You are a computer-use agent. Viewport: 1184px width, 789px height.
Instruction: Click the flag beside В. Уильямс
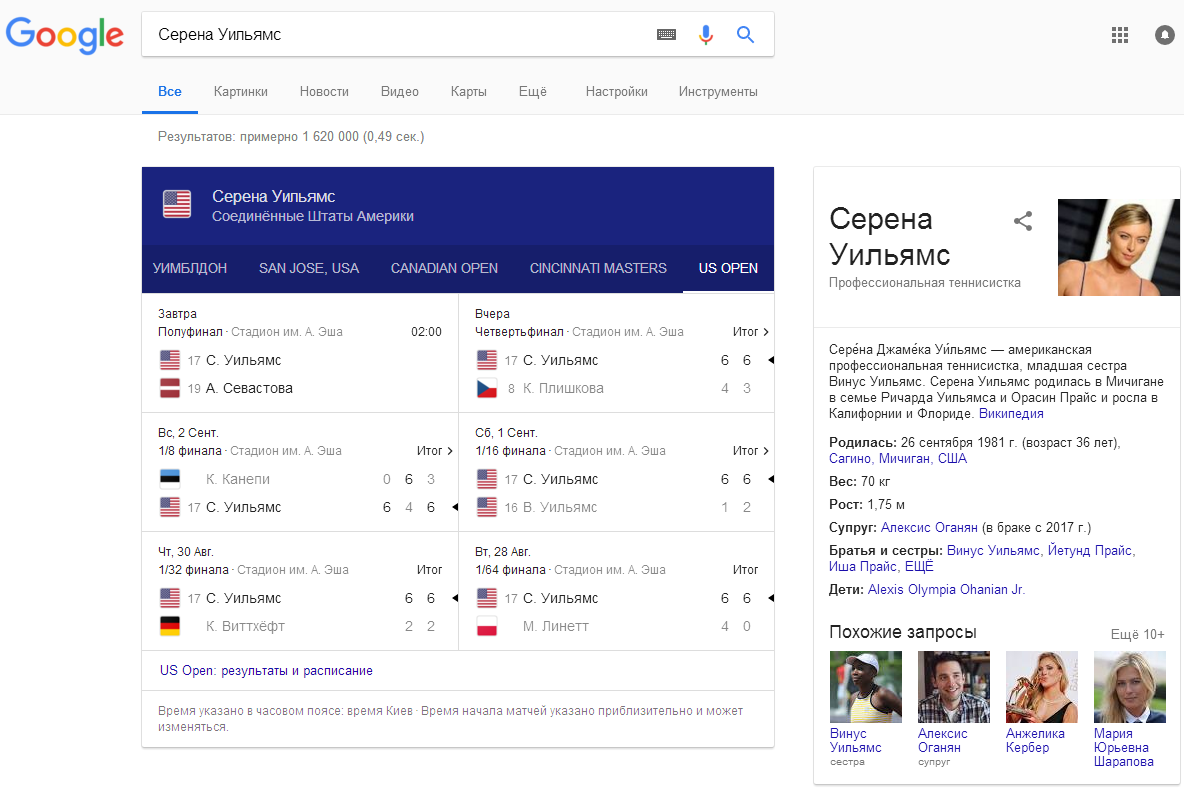point(486,507)
